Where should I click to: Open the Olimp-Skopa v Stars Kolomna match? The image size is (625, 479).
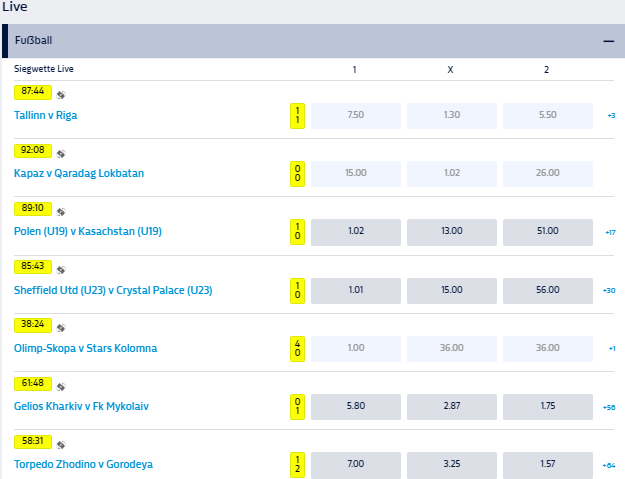tap(85, 348)
